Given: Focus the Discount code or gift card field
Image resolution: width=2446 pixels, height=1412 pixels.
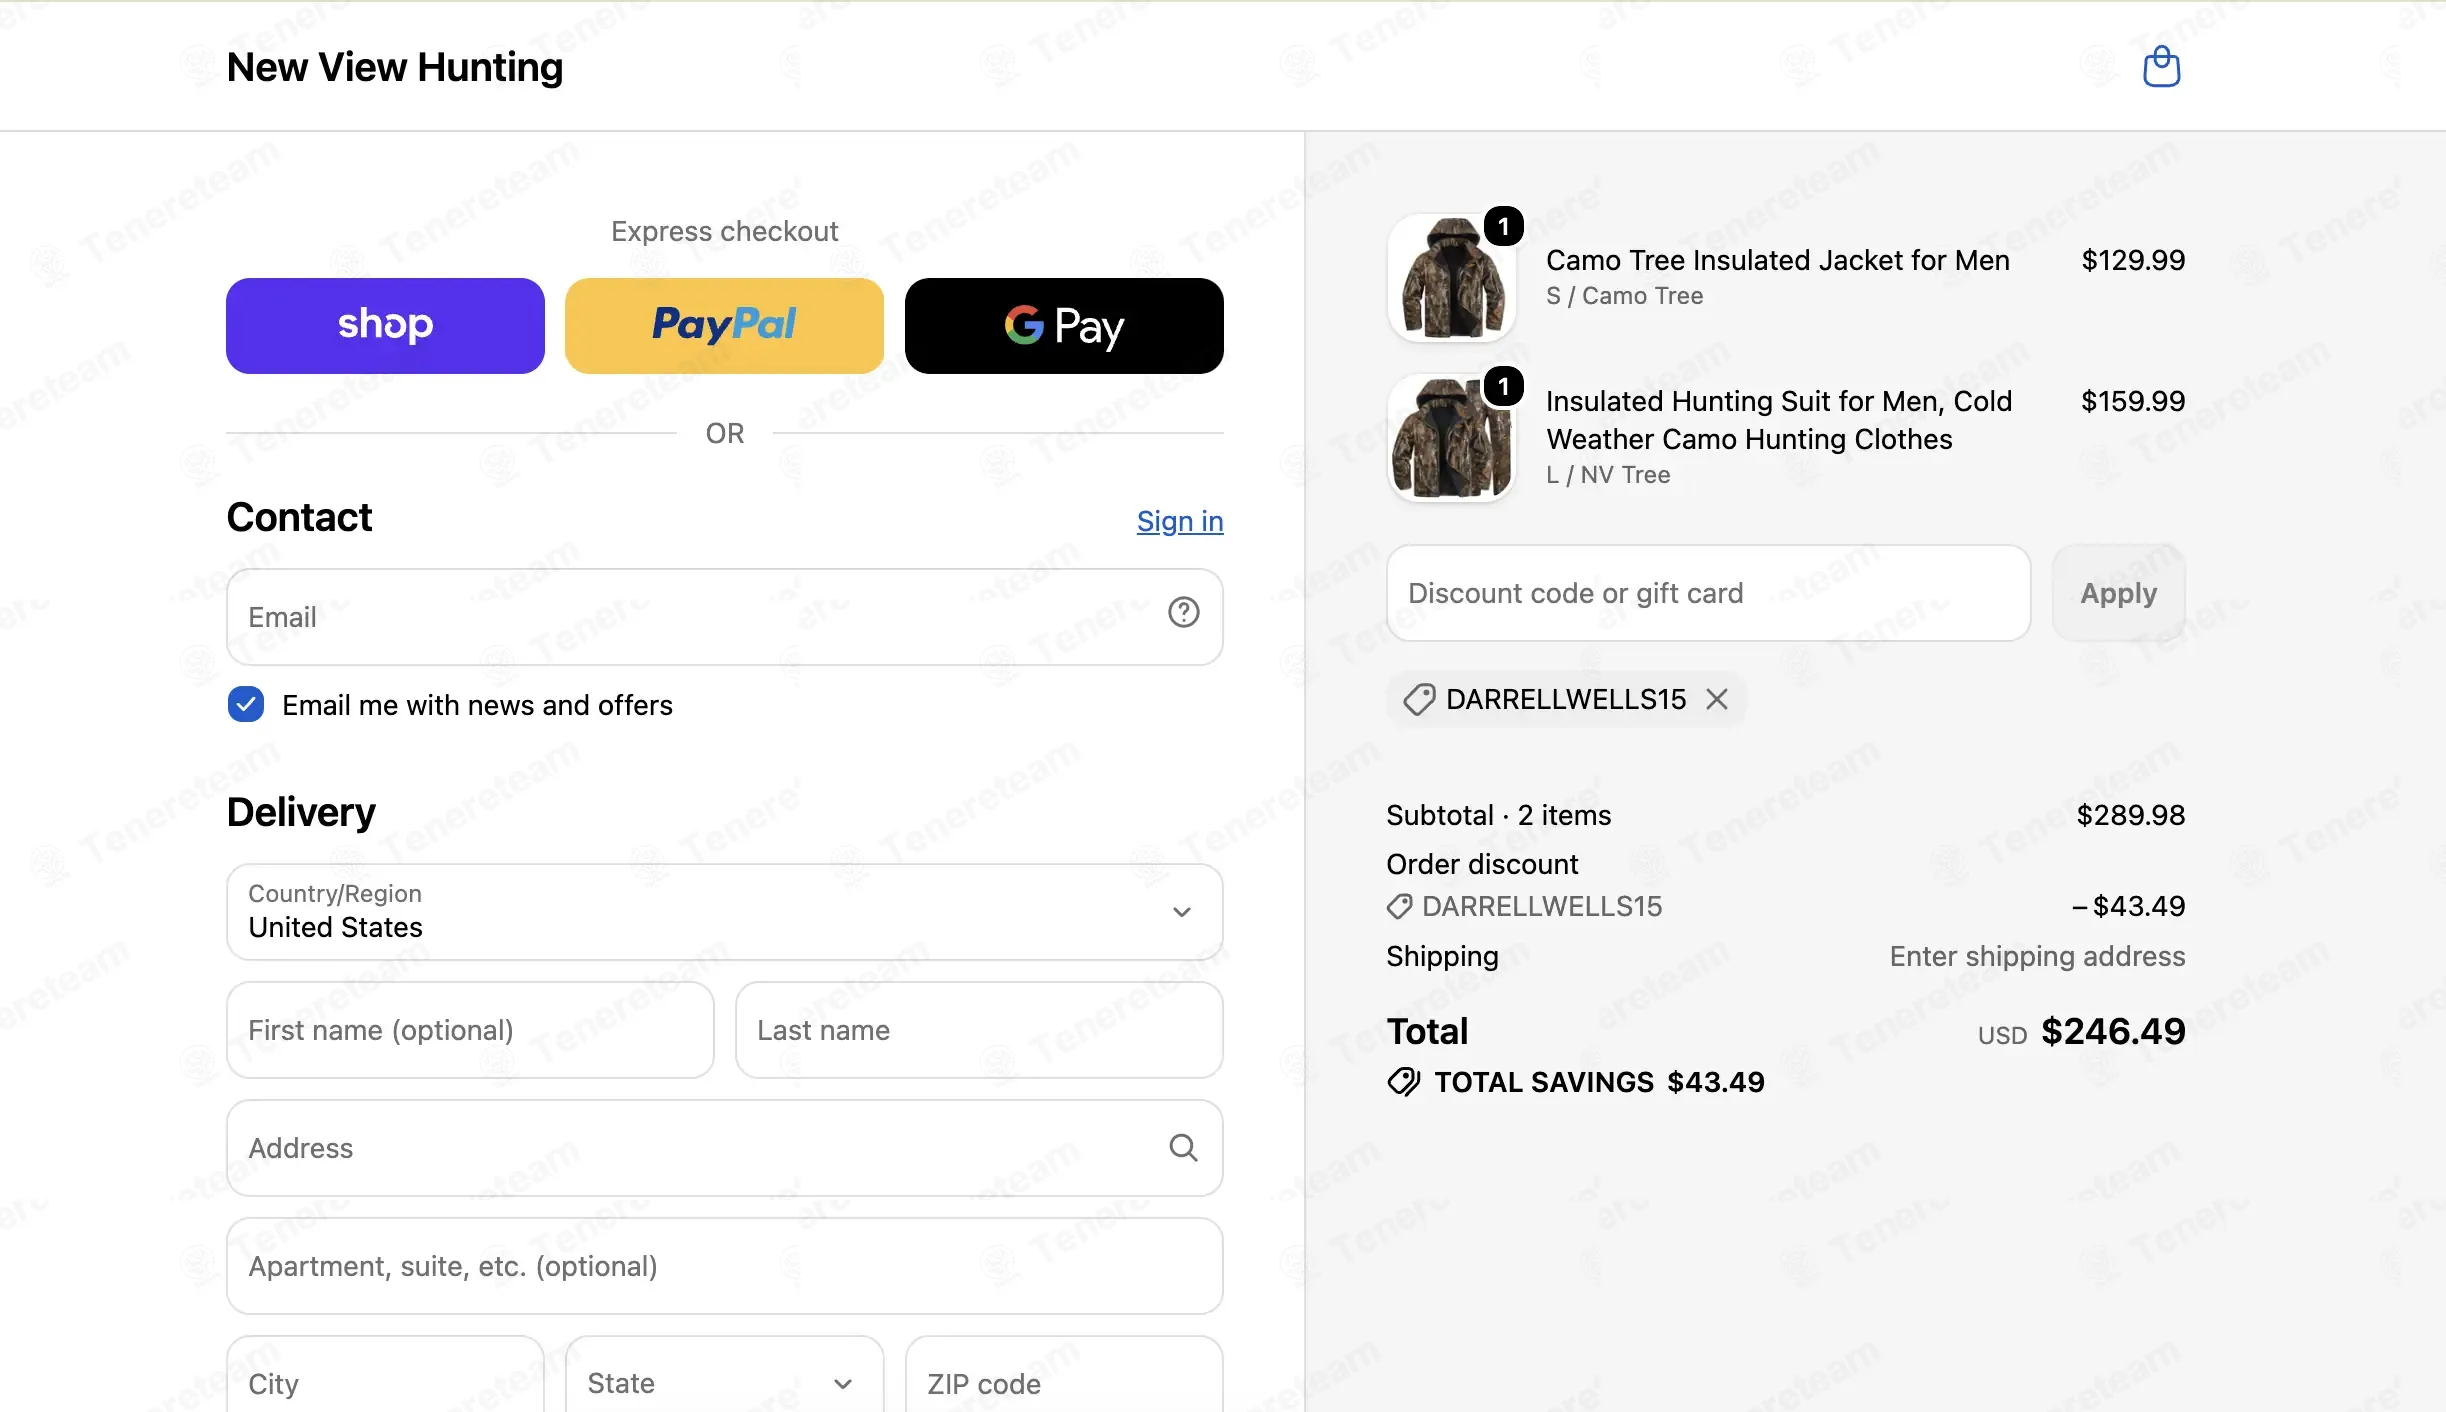Looking at the screenshot, I should pos(1708,593).
